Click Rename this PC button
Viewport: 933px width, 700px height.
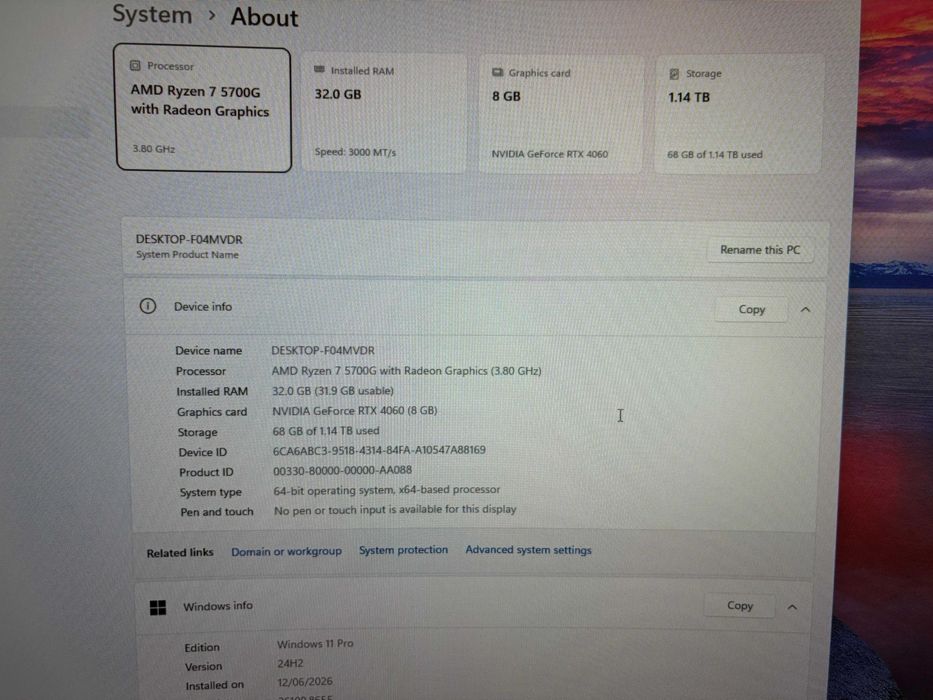click(x=760, y=250)
